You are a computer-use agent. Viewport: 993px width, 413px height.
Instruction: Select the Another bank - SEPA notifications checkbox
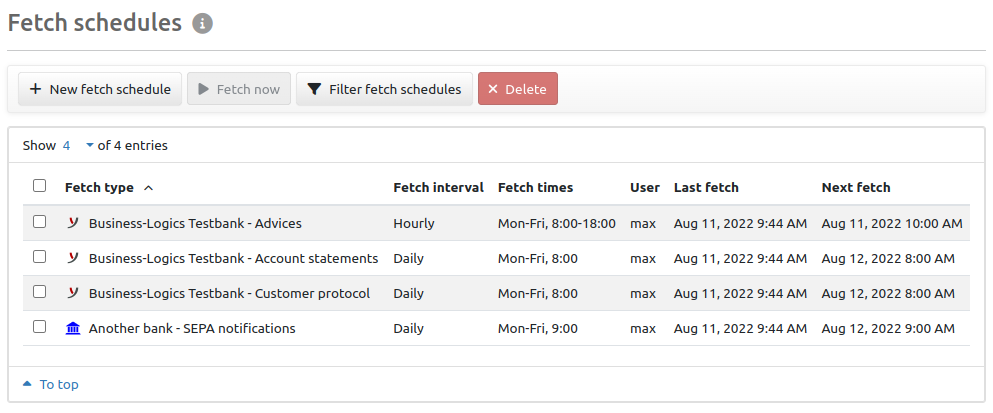click(39, 327)
